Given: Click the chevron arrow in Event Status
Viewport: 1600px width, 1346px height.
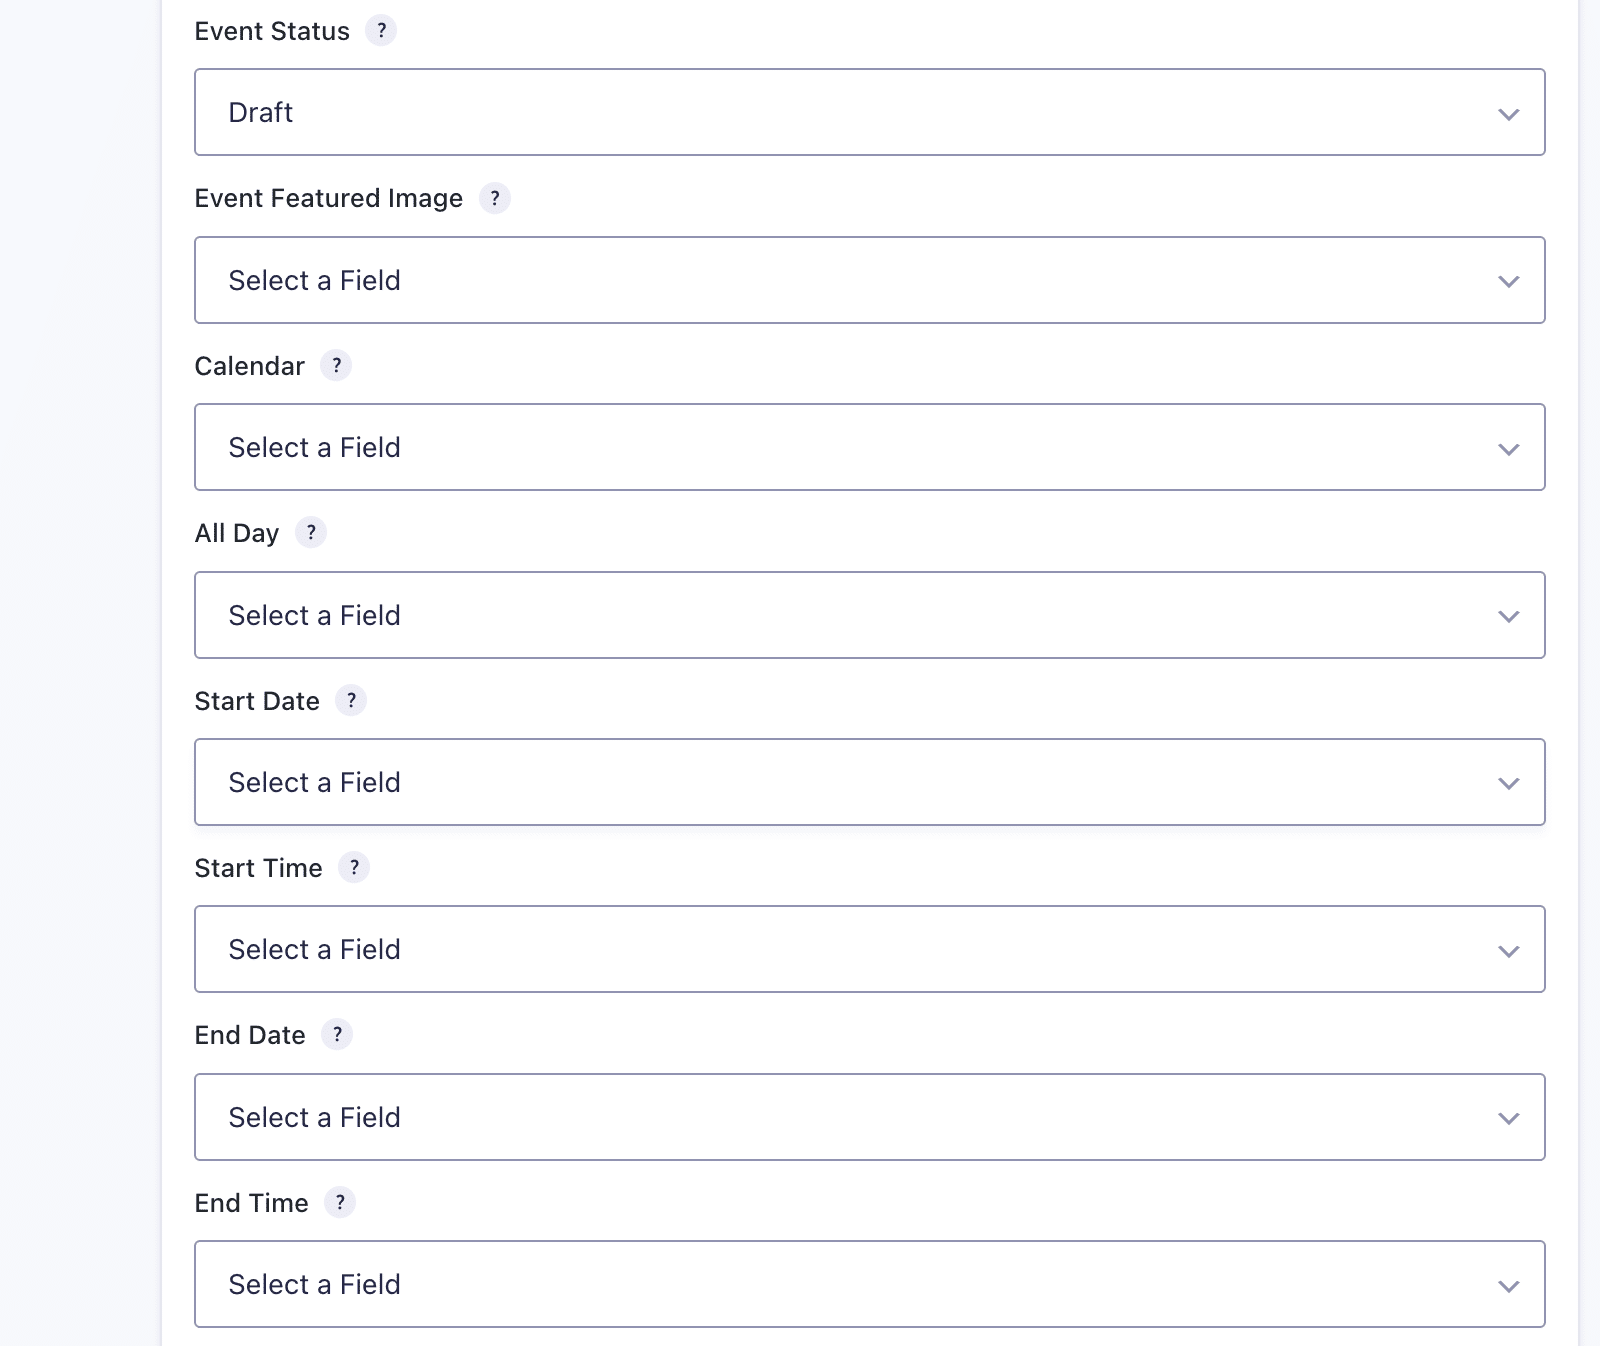Looking at the screenshot, I should (1509, 114).
